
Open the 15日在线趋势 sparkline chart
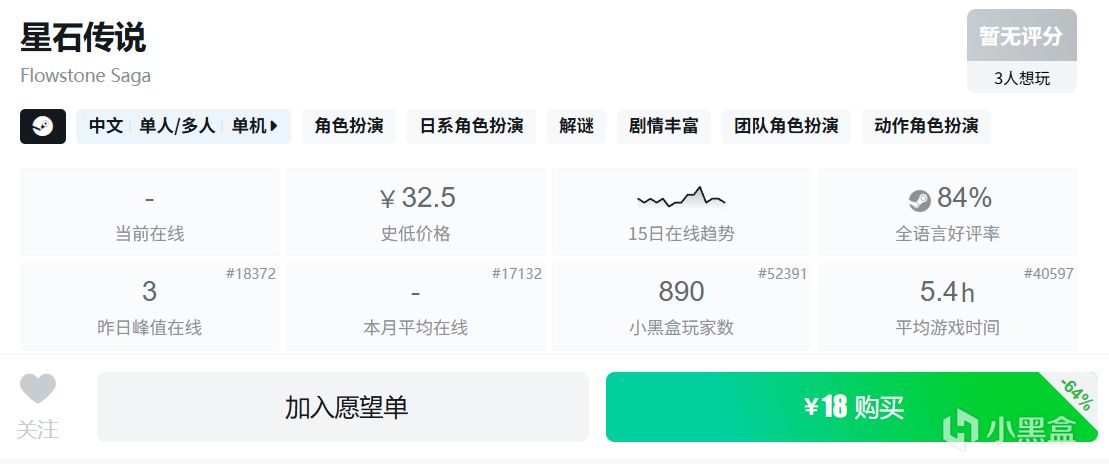(x=681, y=197)
